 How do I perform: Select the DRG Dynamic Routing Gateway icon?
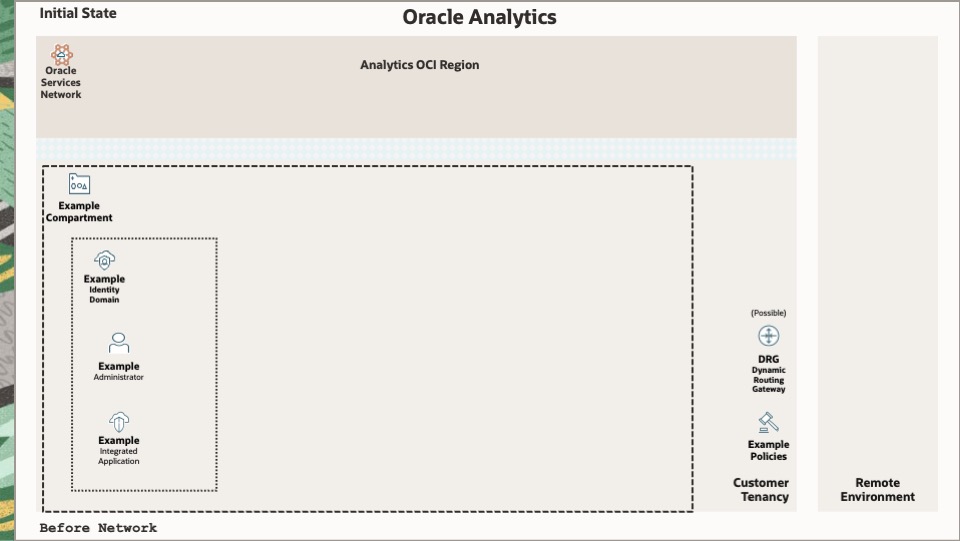click(x=769, y=336)
